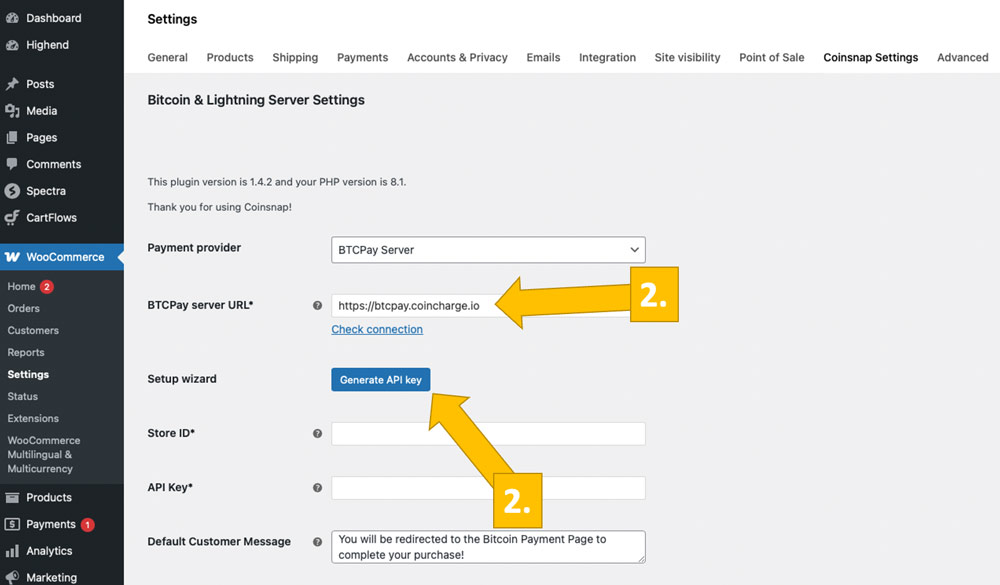The image size is (1000, 585).
Task: Open the Payment provider dropdown
Action: point(488,249)
